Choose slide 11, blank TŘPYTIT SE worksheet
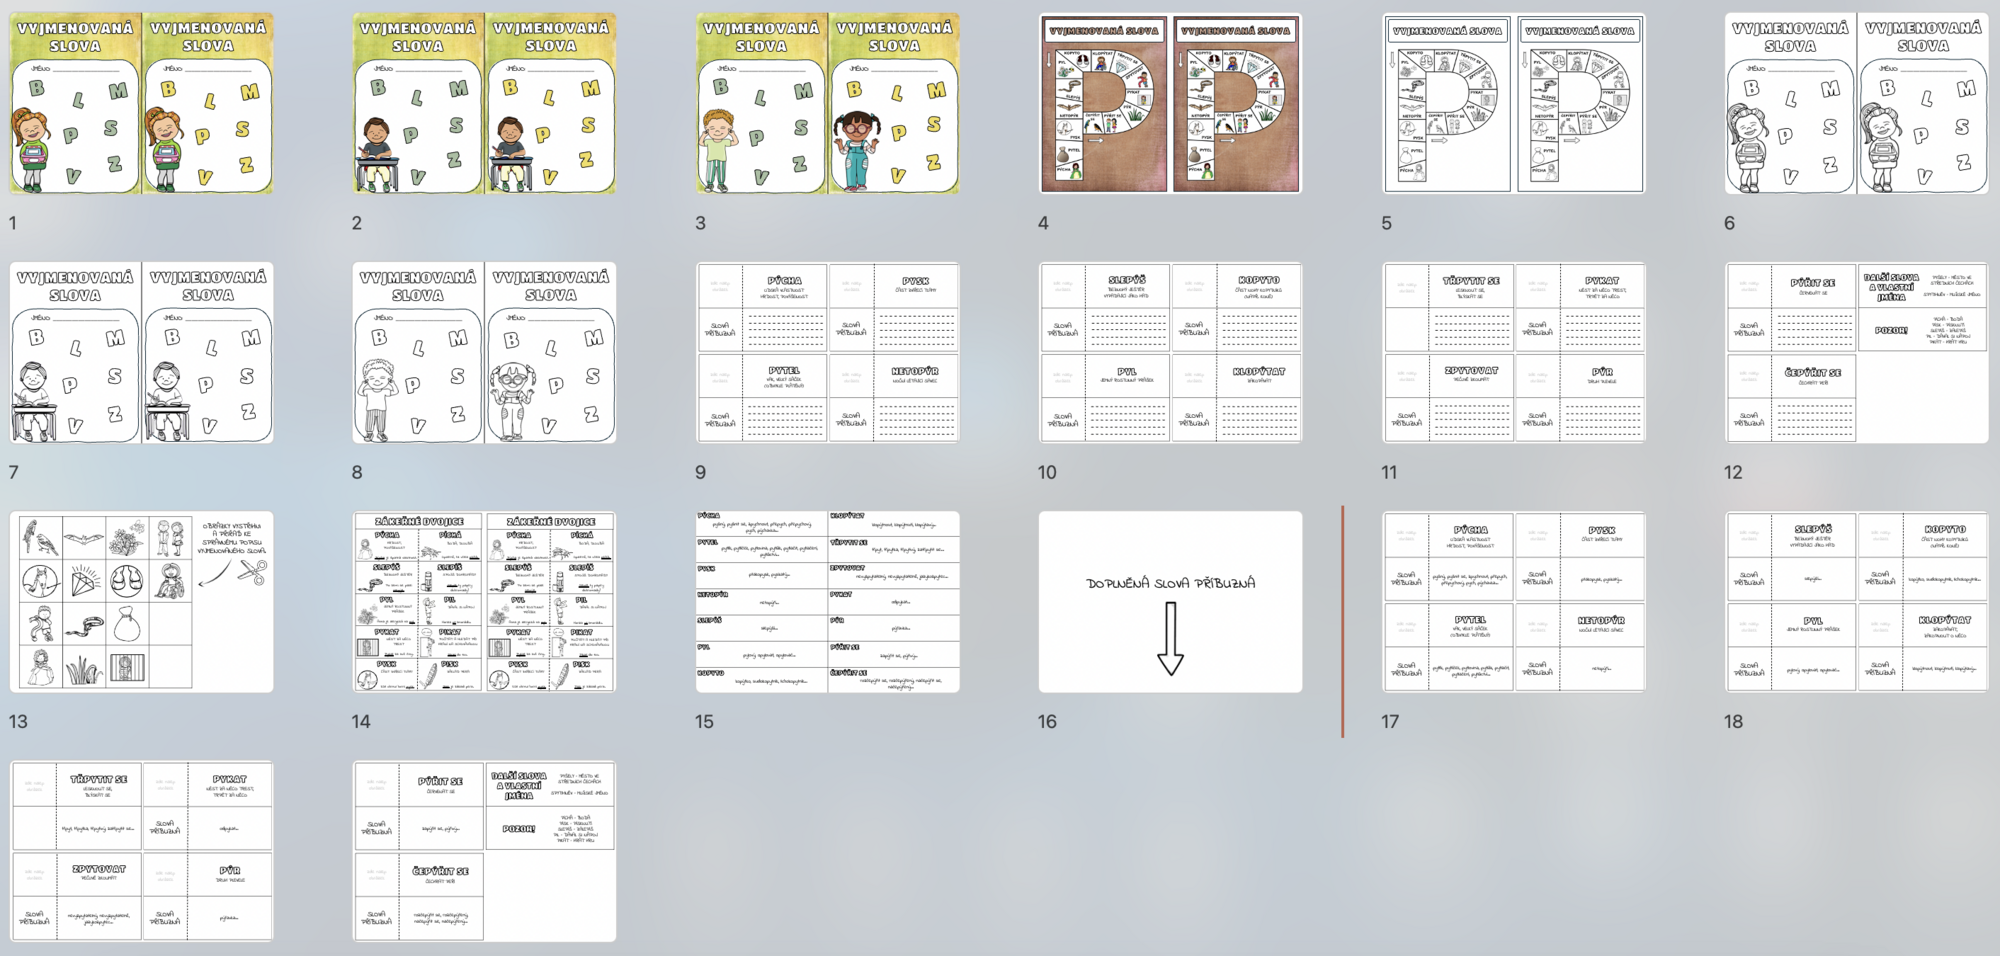Image resolution: width=2000 pixels, height=956 pixels. [1513, 352]
